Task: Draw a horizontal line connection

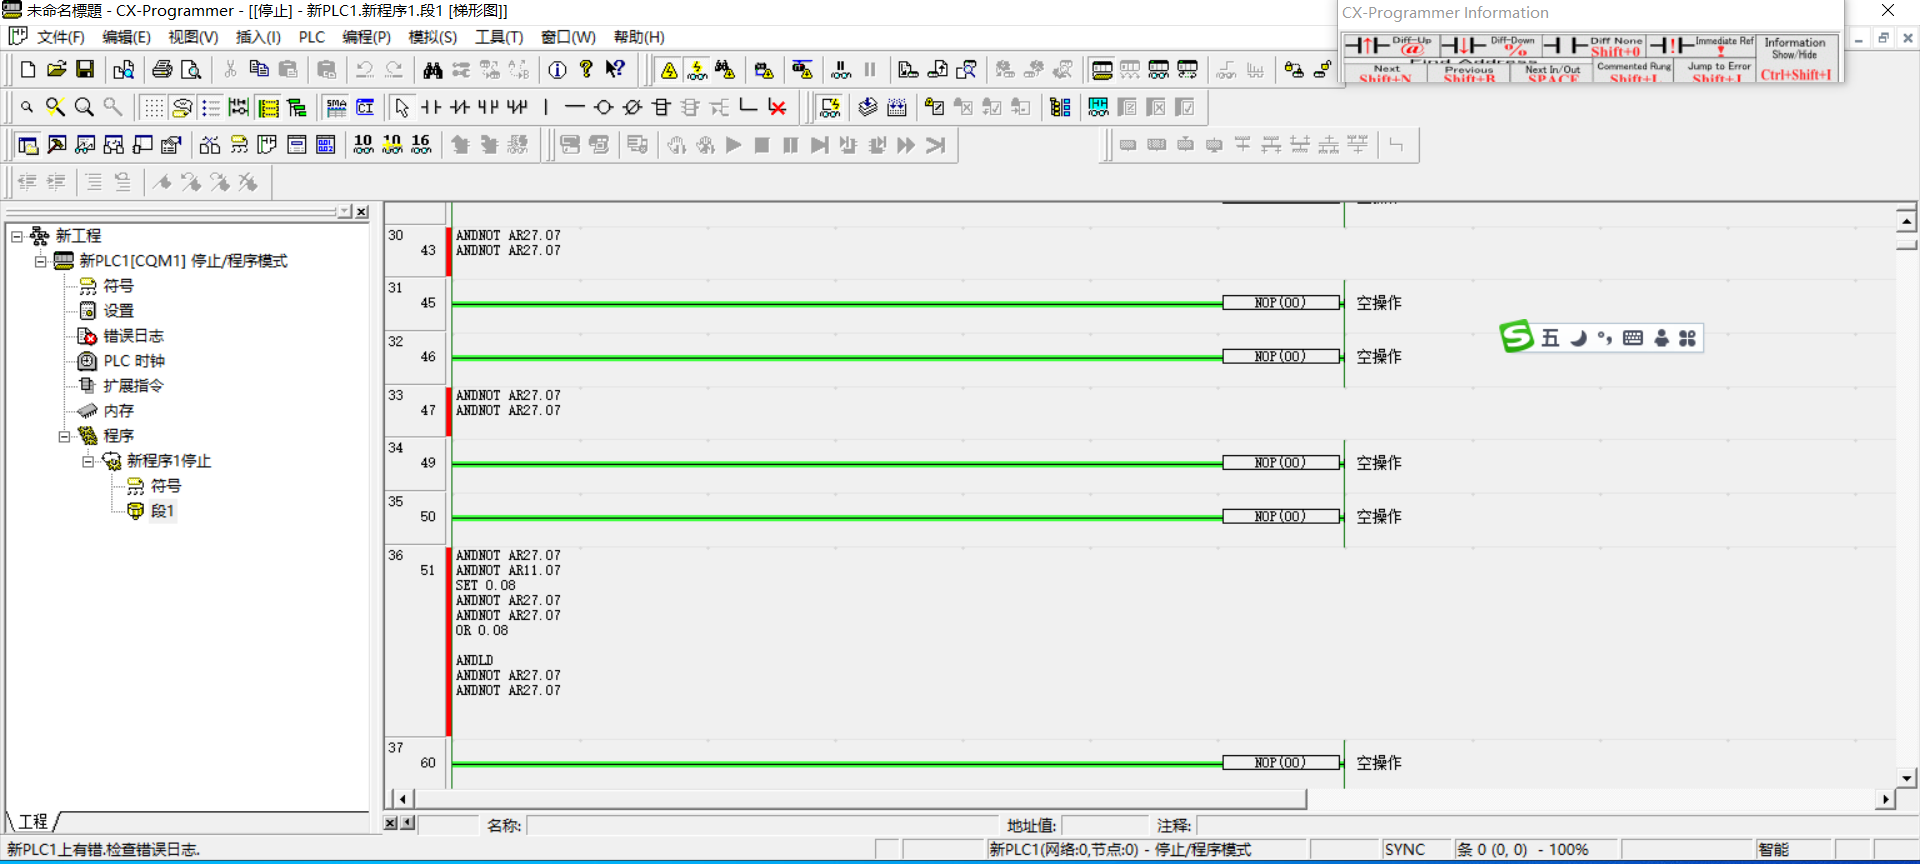Action: 574,107
